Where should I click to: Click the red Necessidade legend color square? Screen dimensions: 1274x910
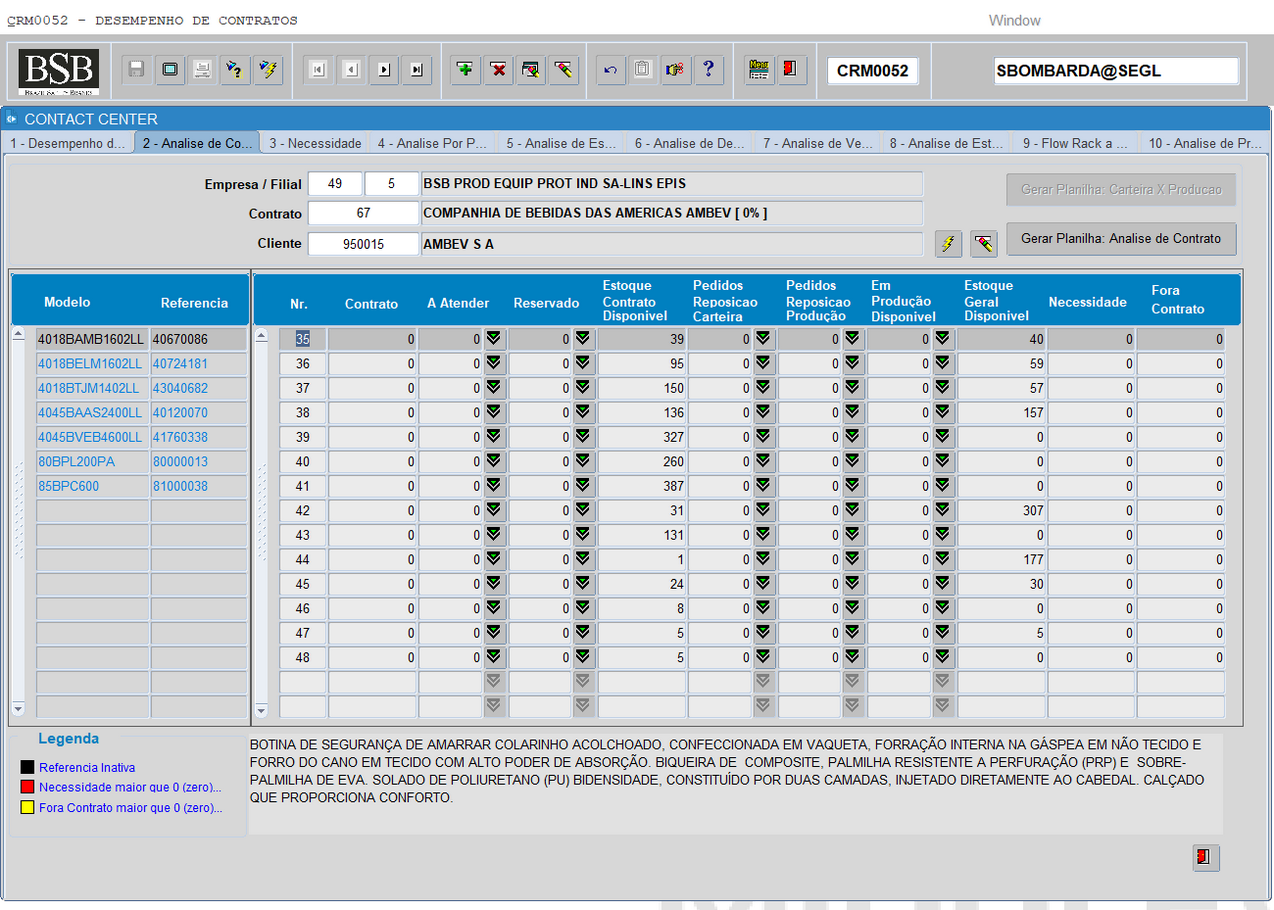point(27,788)
